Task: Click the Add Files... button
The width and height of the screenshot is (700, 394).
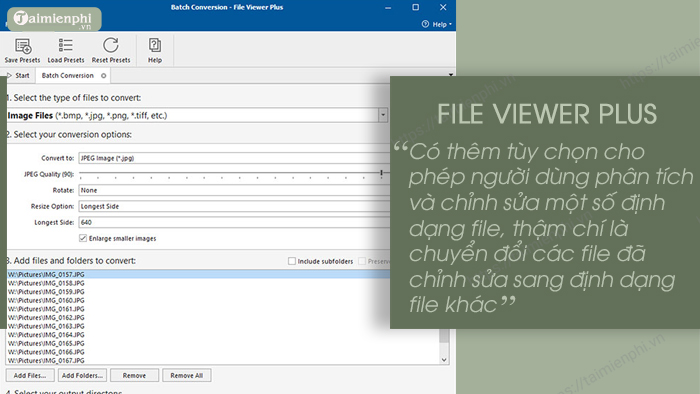Action: 30,375
